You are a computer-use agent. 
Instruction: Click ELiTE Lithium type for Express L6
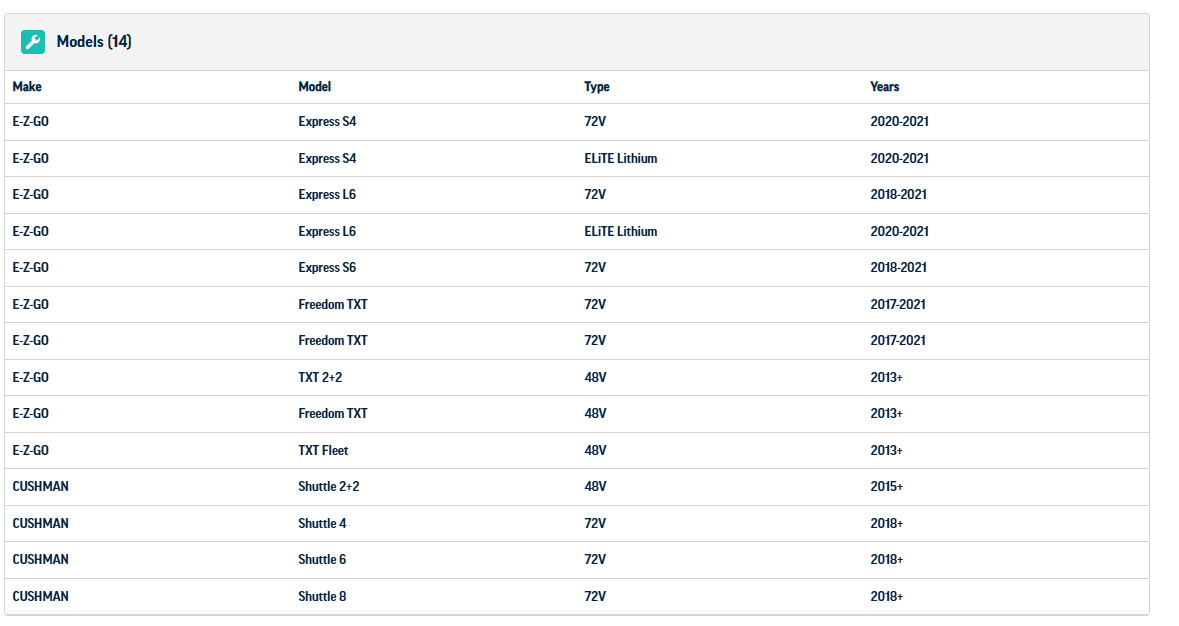click(x=621, y=231)
